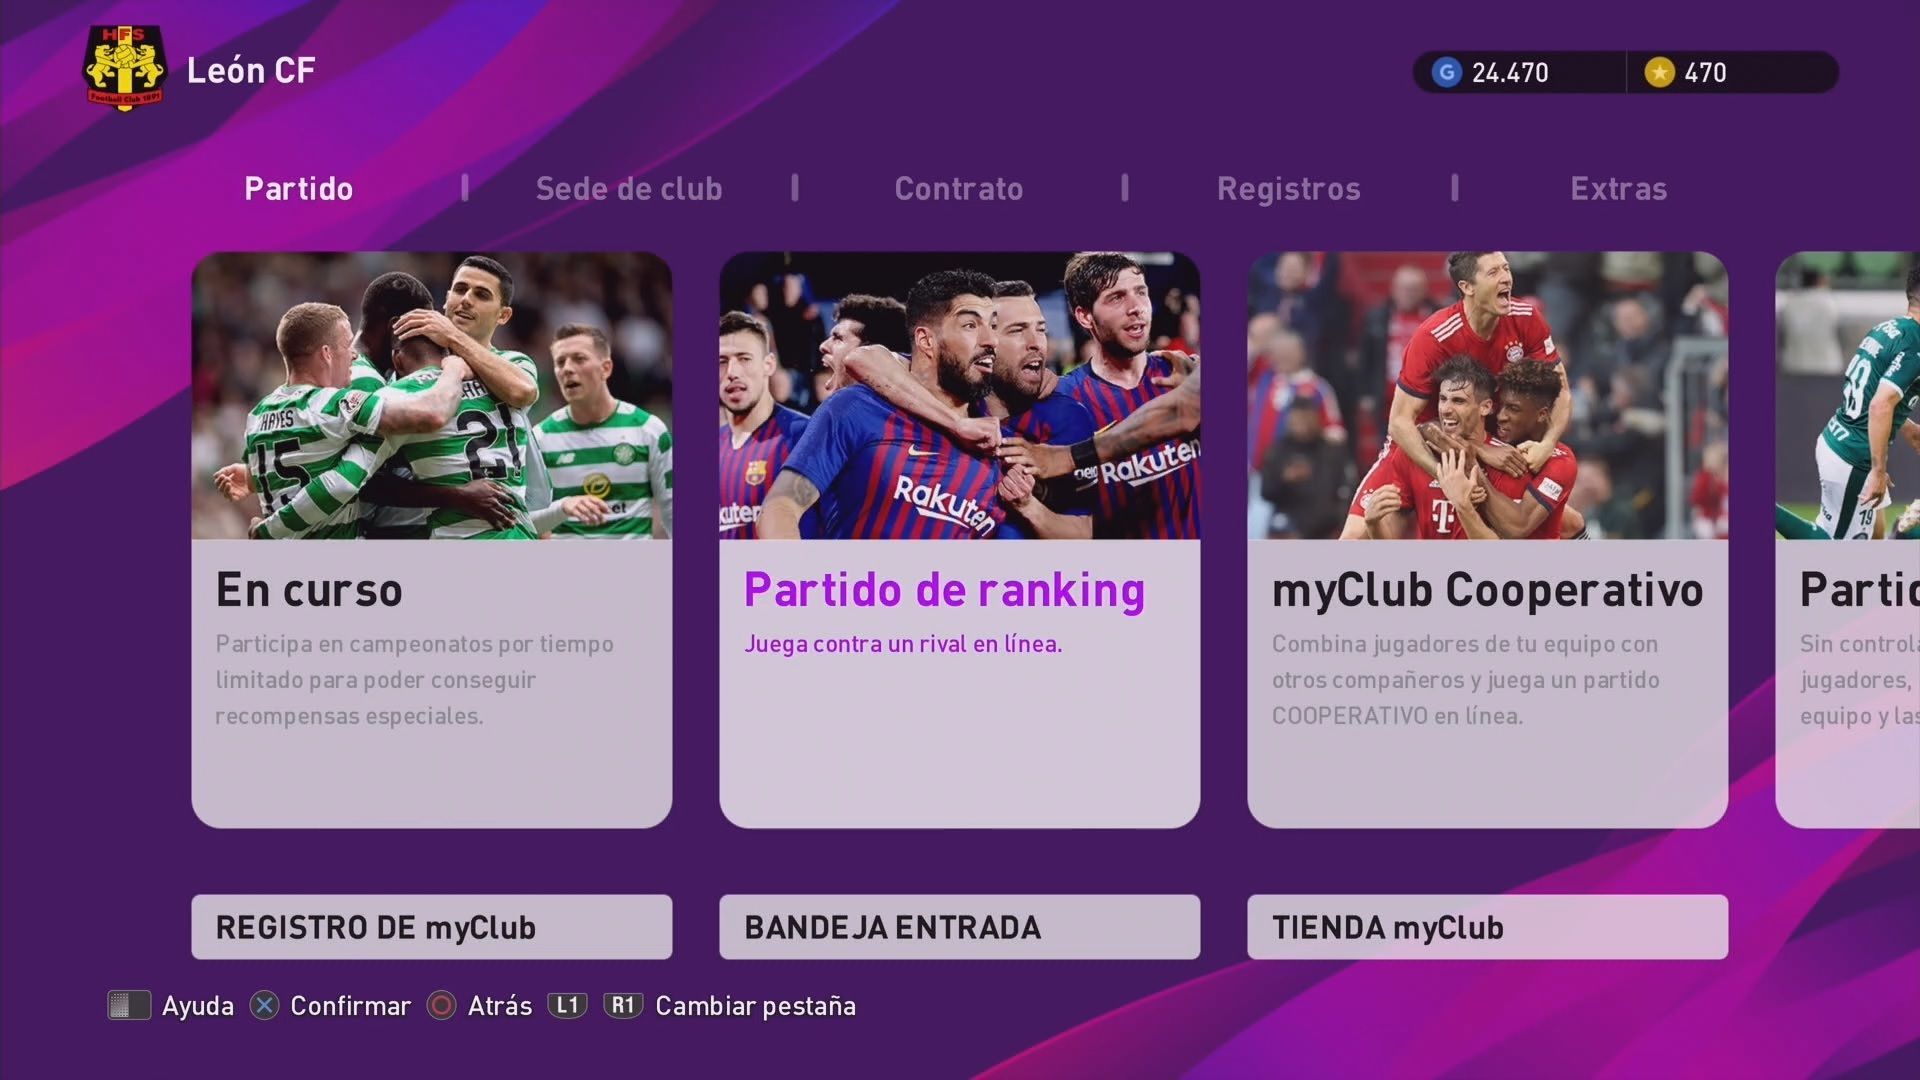Screen dimensions: 1920x1080
Task: Switch to the Sede de club tab
Action: 629,188
